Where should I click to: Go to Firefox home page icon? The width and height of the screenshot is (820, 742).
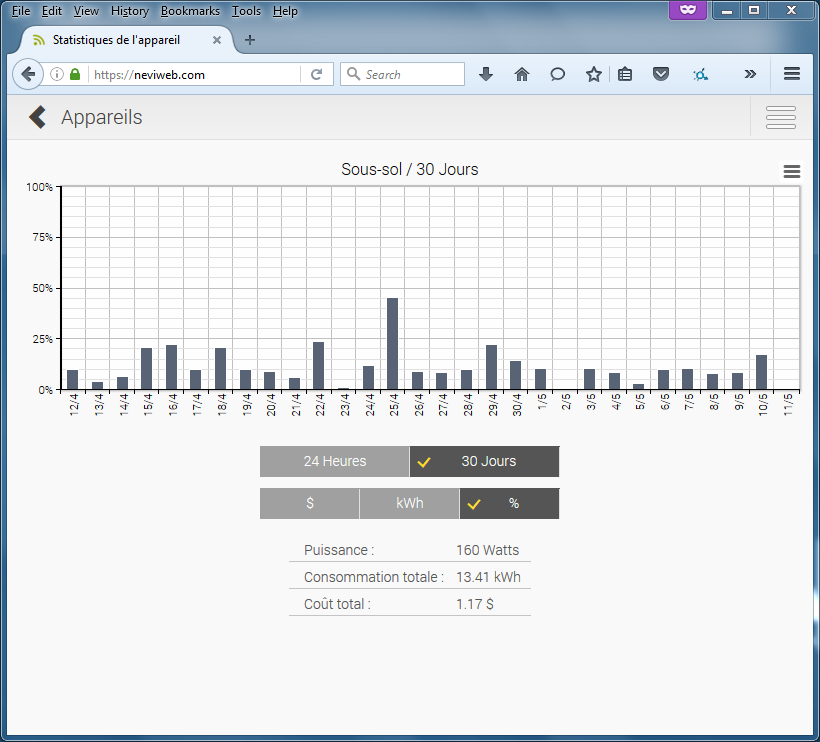(x=521, y=74)
